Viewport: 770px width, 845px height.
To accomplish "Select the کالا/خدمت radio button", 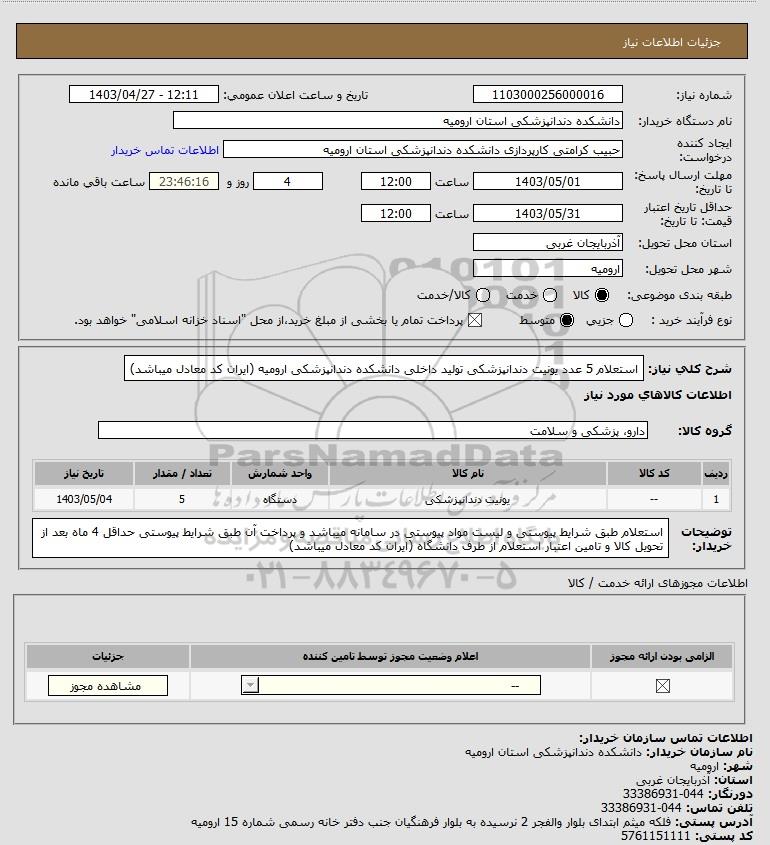I will click(x=483, y=295).
